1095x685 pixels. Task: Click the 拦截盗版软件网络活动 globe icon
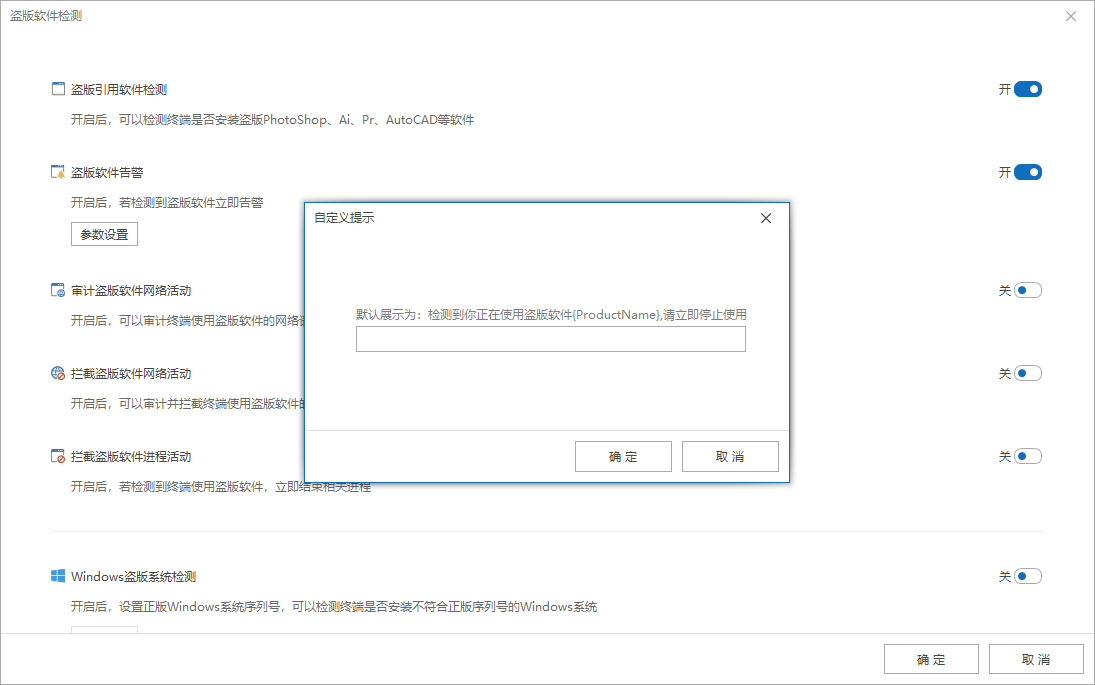[58, 373]
